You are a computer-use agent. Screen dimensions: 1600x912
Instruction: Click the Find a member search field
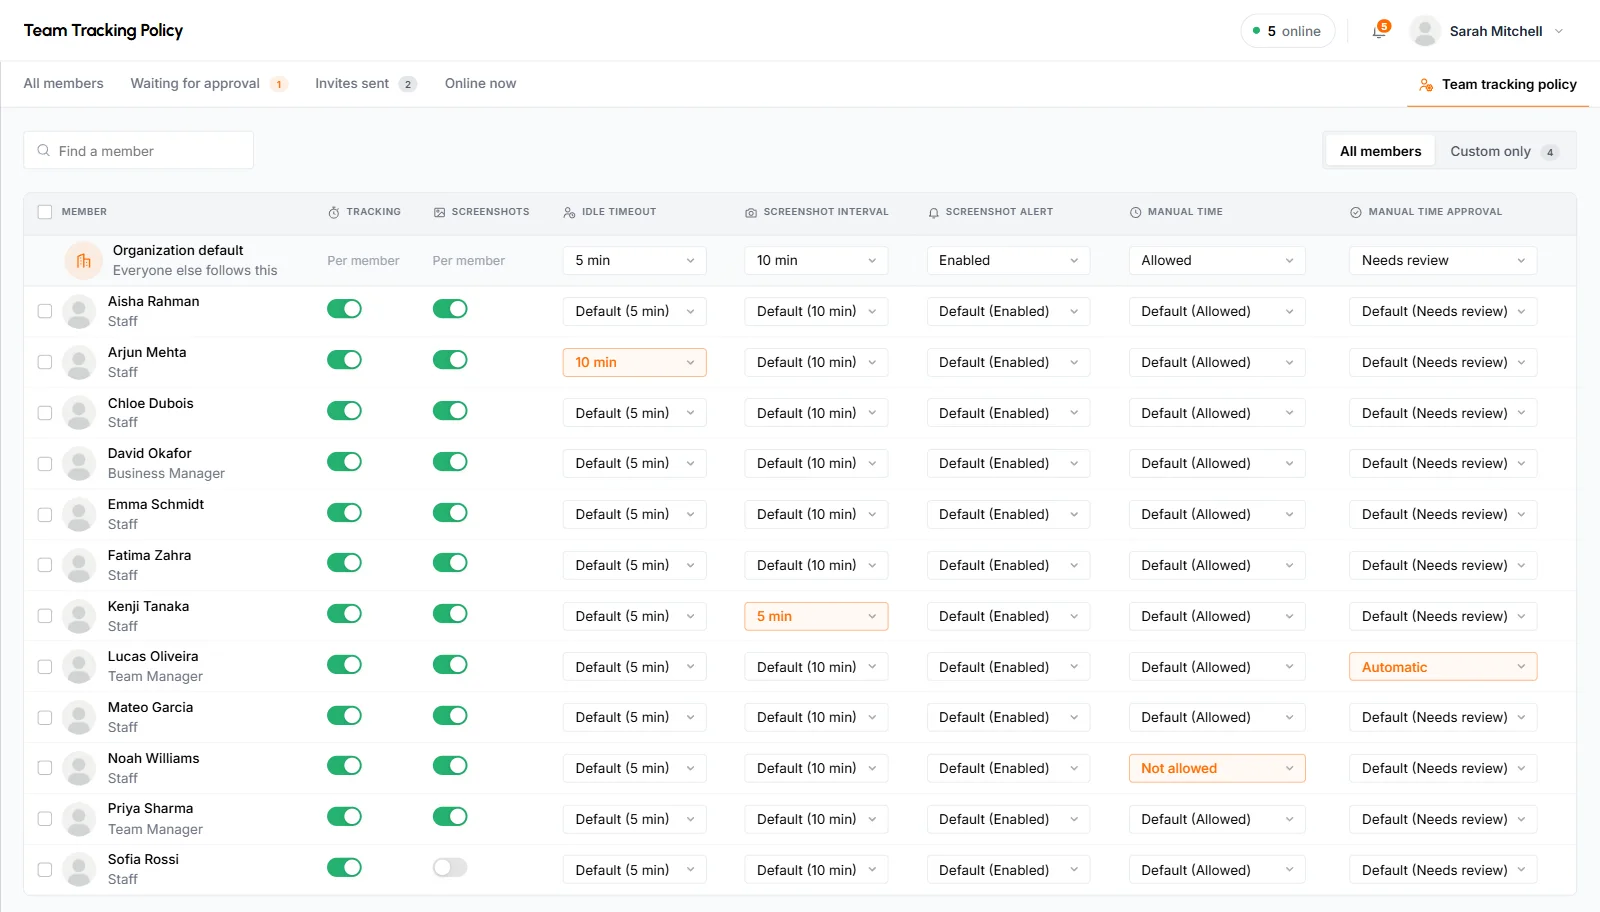tap(139, 151)
